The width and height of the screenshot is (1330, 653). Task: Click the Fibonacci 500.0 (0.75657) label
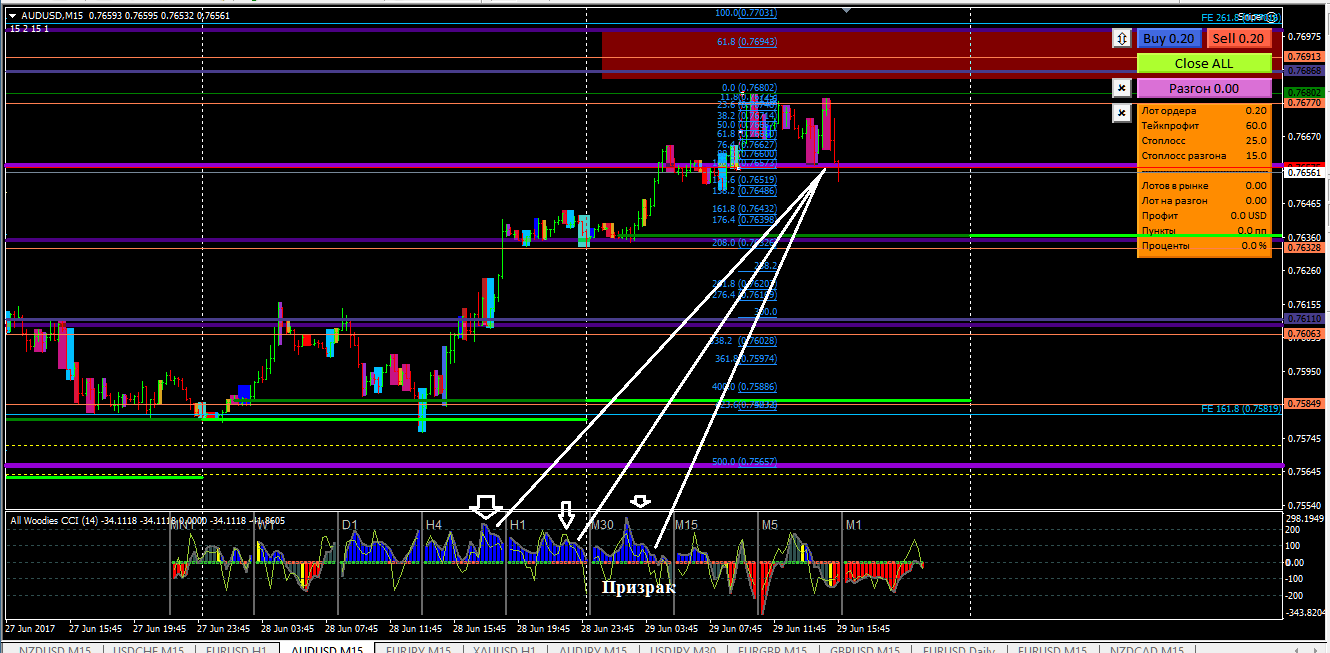tap(744, 462)
